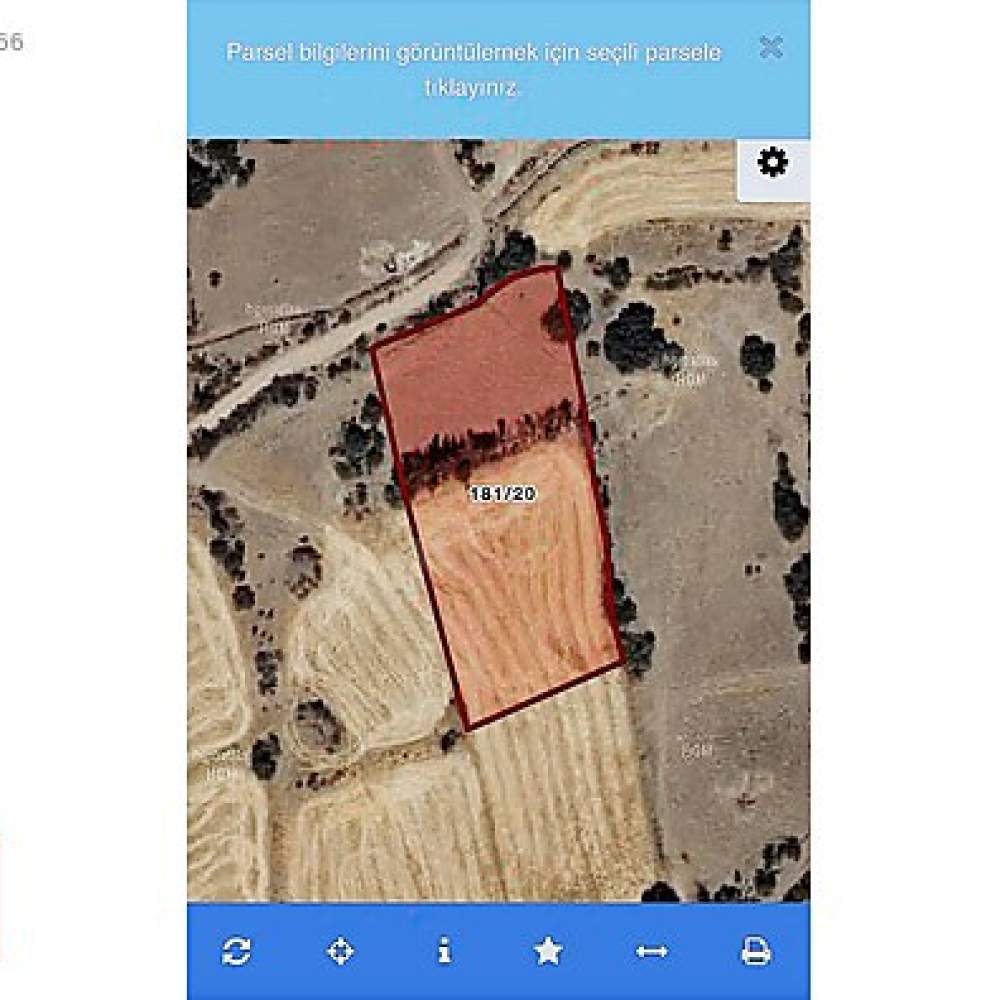Viewport: 1000px width, 1000px height.
Task: Click the large dark tree cluster east of parcel
Action: tap(635, 338)
